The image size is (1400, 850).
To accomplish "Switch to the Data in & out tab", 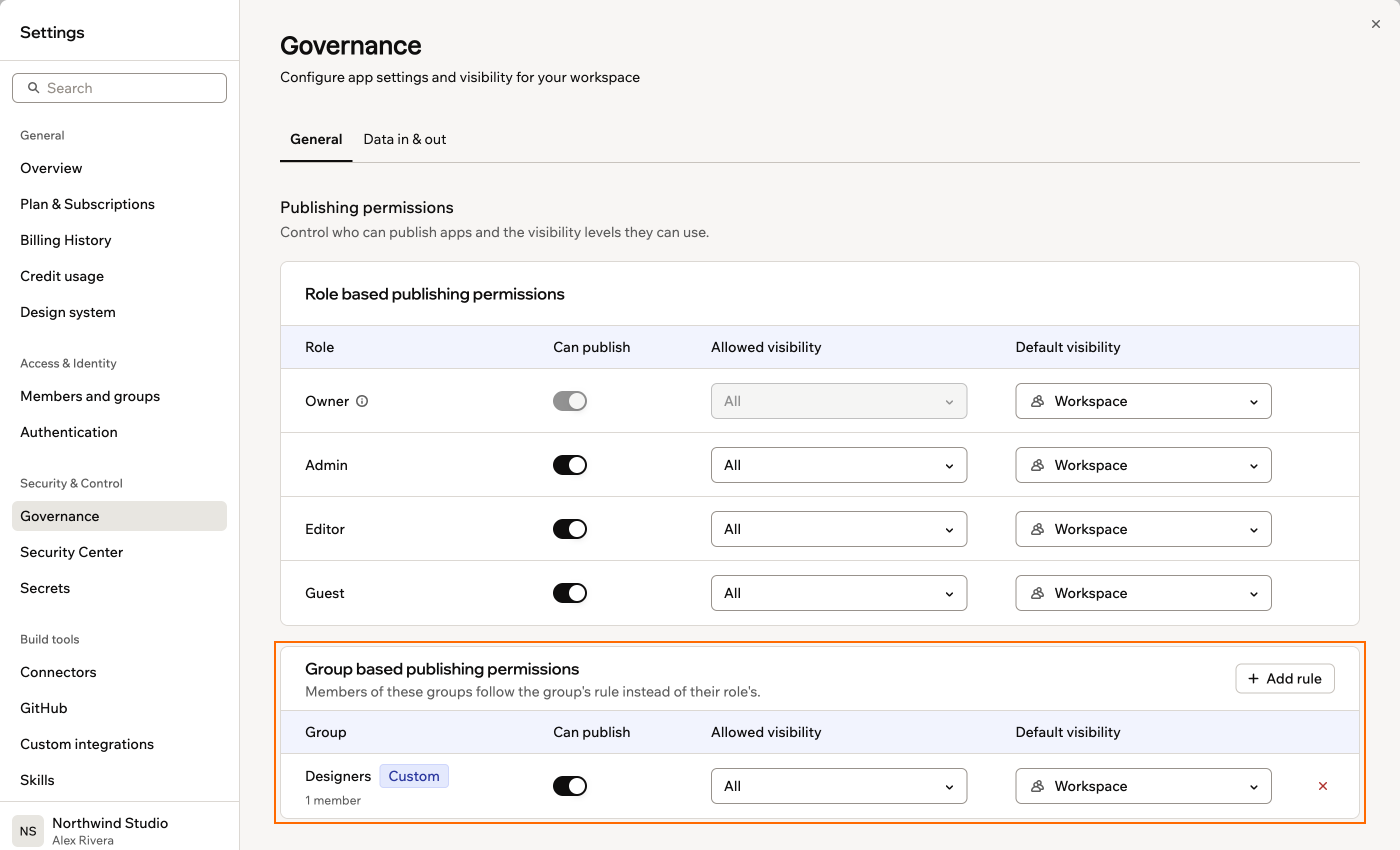I will [x=404, y=139].
